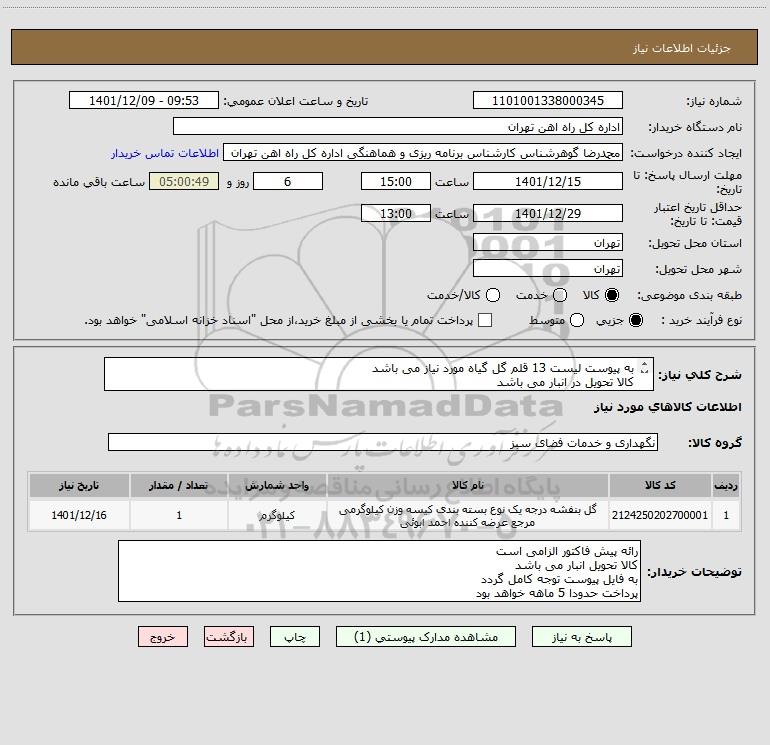Image resolution: width=770 pixels, height=745 pixels.
Task: Click the description box scroll arrows
Action: [x=645, y=367]
